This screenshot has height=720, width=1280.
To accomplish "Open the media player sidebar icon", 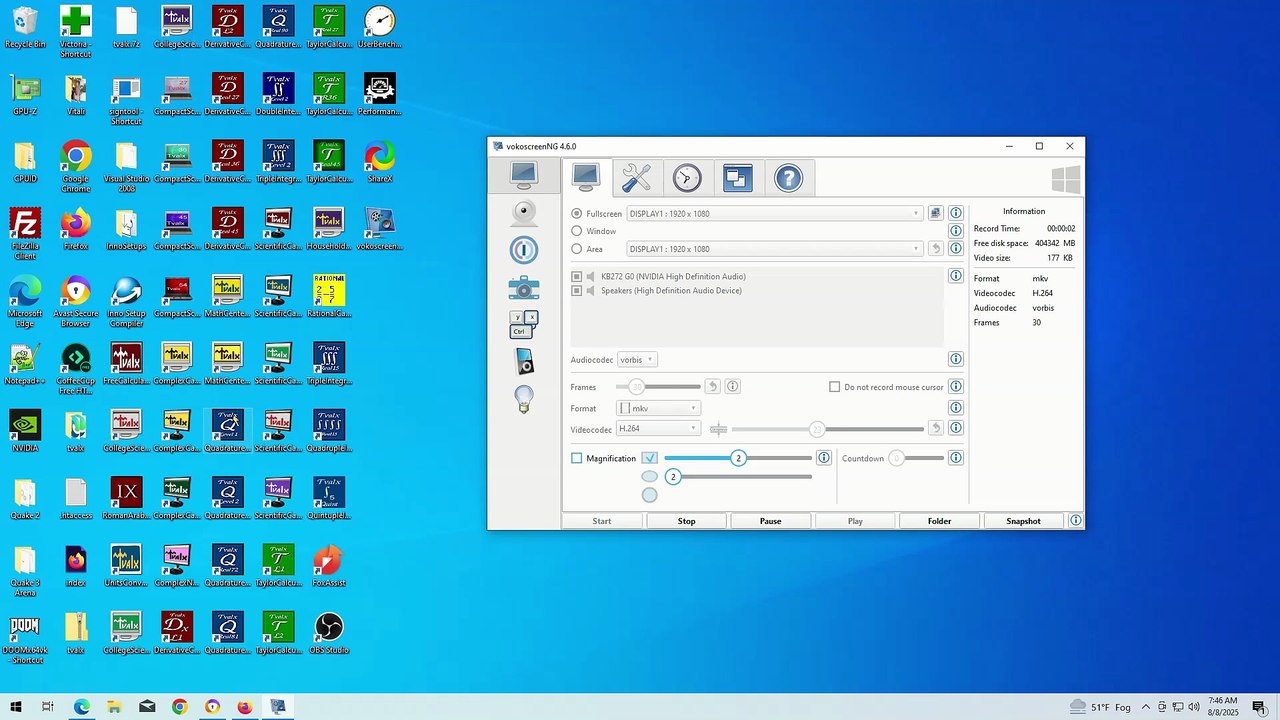I will [x=524, y=361].
